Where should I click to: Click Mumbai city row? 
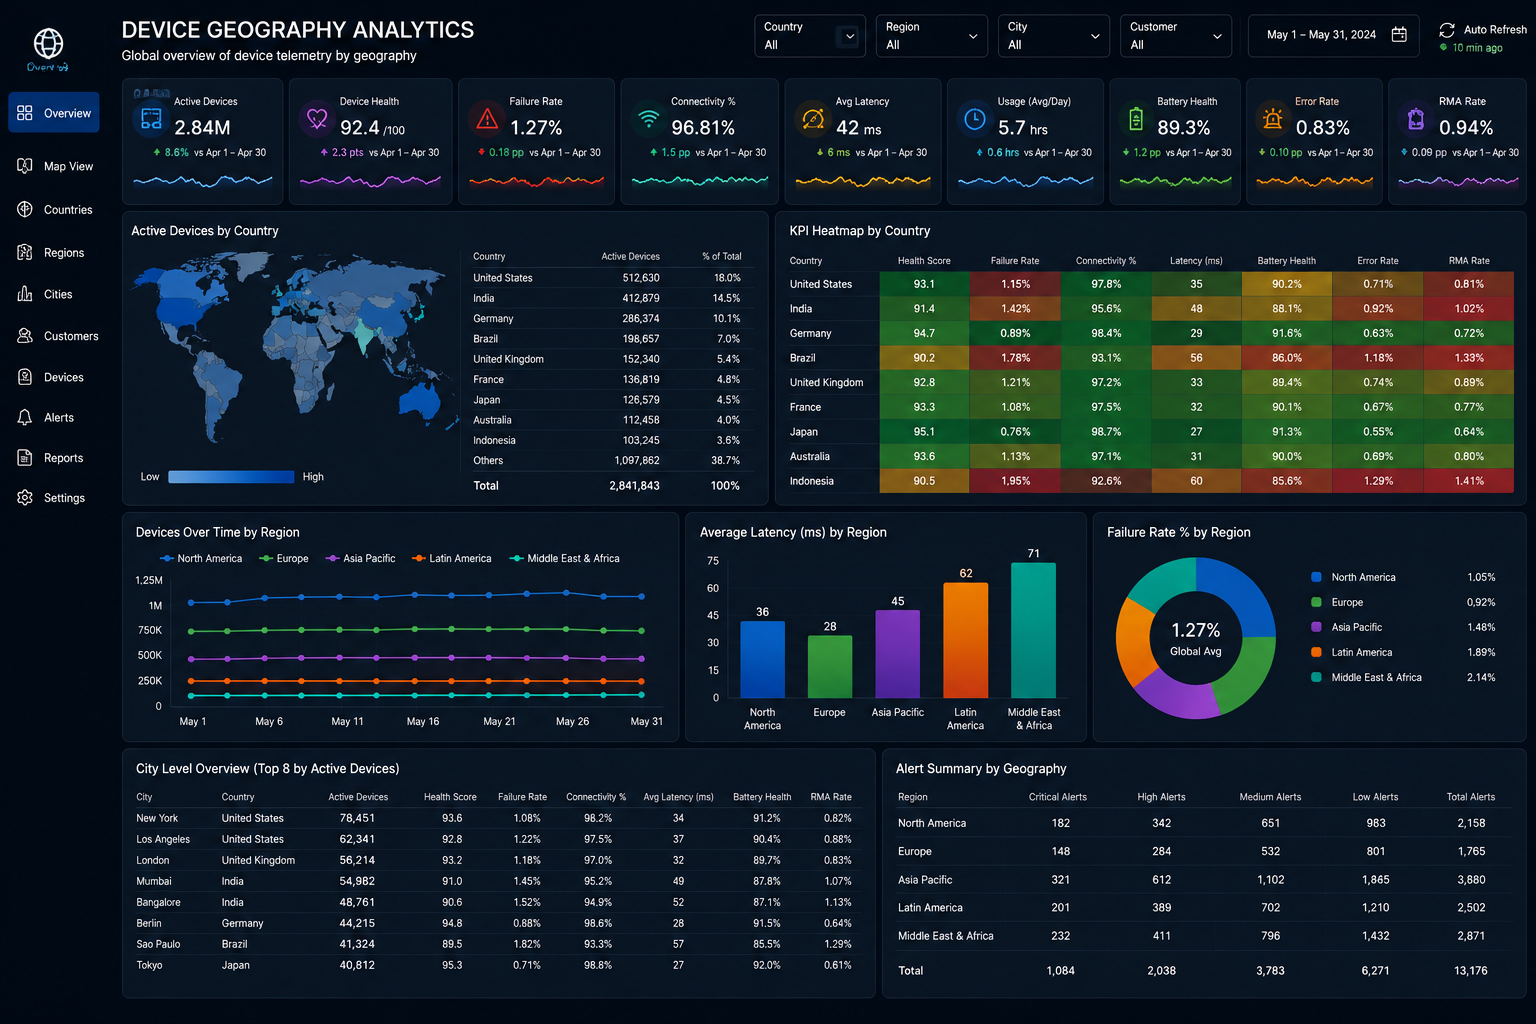pyautogui.click(x=495, y=881)
